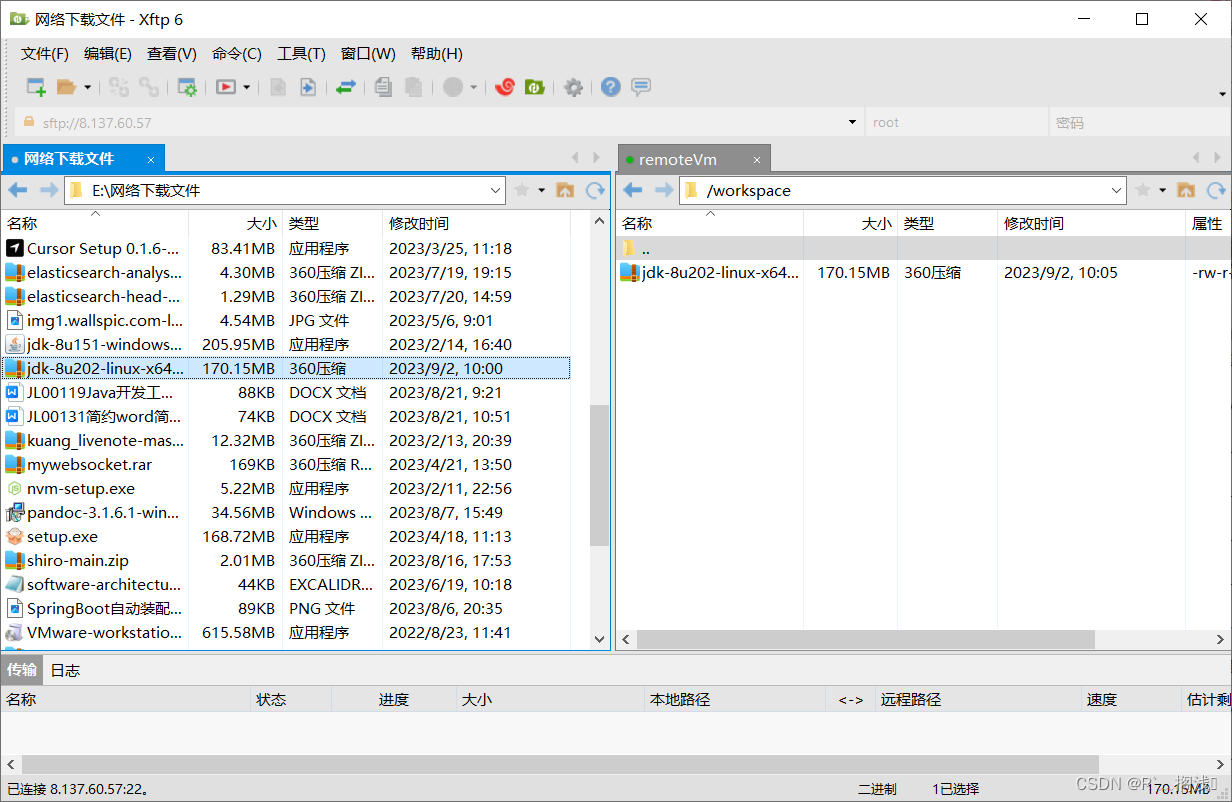This screenshot has width=1232, height=802.
Task: Refresh the remote pane file list
Action: (x=1216, y=190)
